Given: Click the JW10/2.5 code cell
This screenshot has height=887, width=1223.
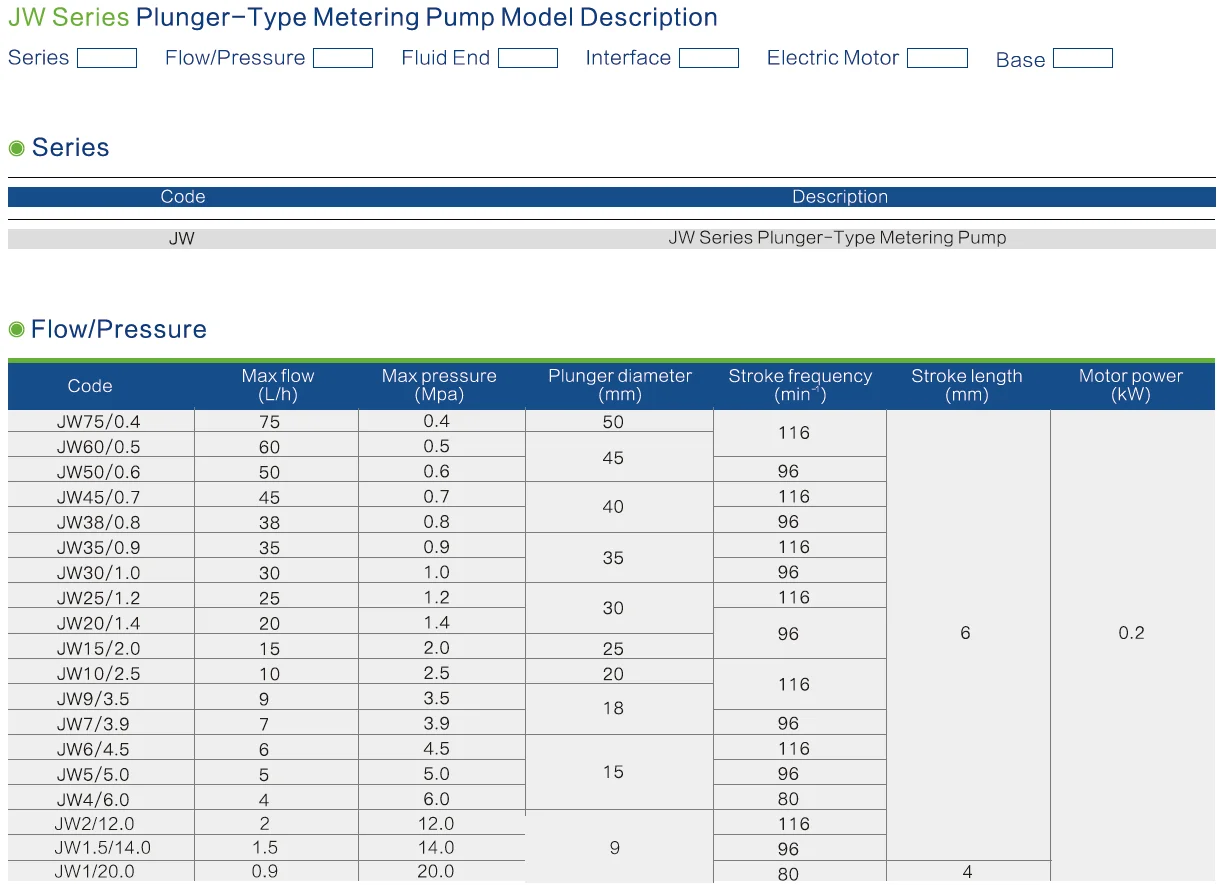Looking at the screenshot, I should (x=98, y=673).
